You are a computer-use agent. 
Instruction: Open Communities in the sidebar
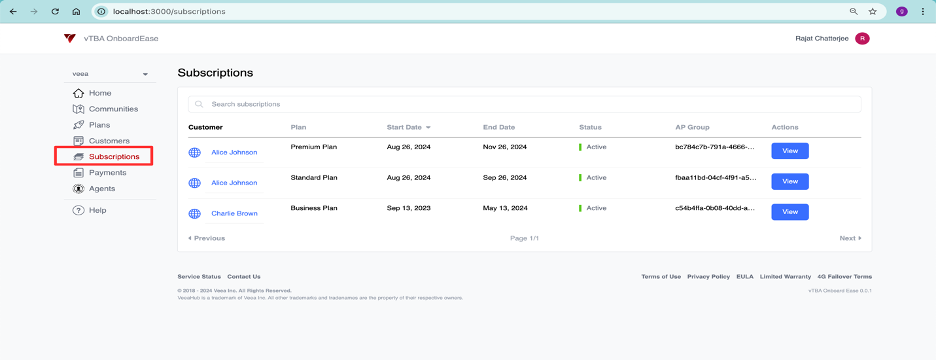point(113,109)
